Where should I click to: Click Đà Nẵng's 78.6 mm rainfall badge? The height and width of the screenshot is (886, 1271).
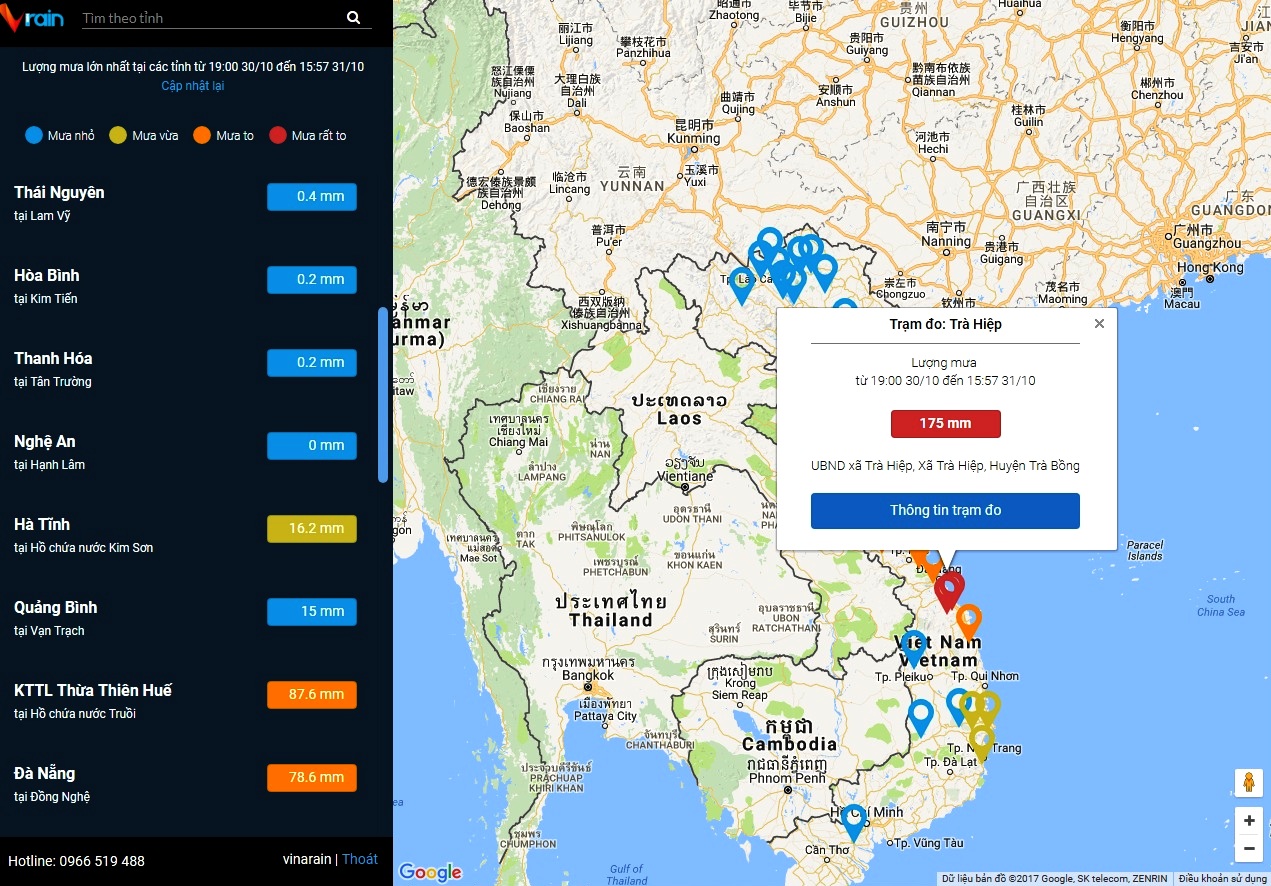(x=312, y=778)
